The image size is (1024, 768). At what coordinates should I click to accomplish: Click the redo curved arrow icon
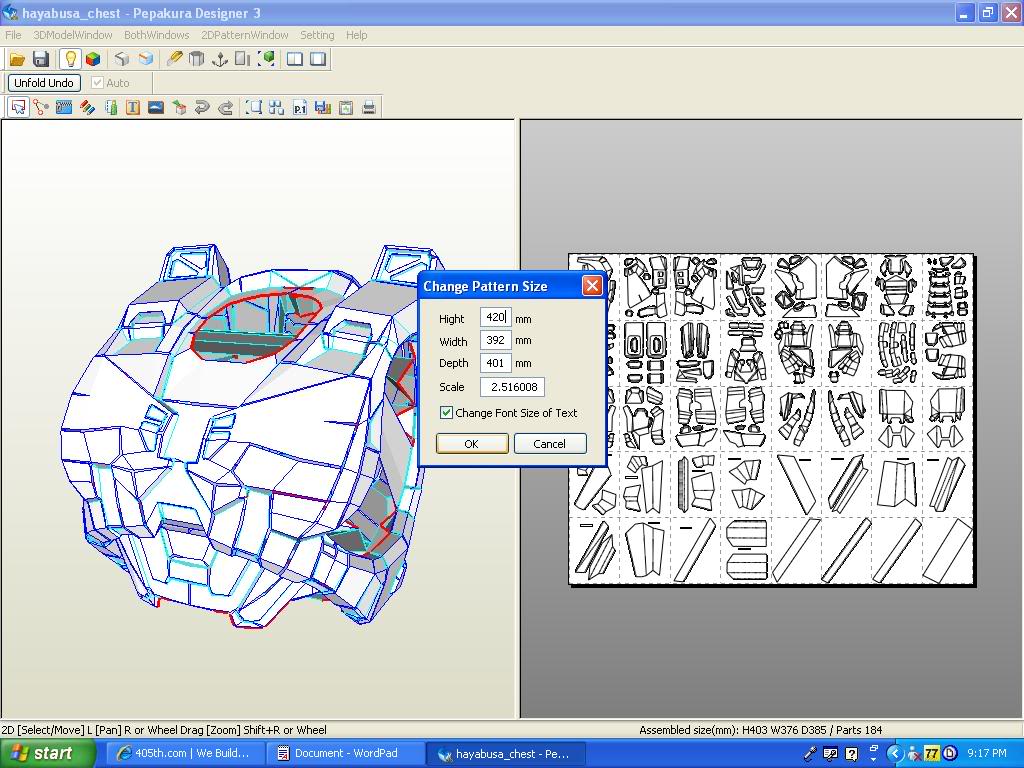click(225, 108)
